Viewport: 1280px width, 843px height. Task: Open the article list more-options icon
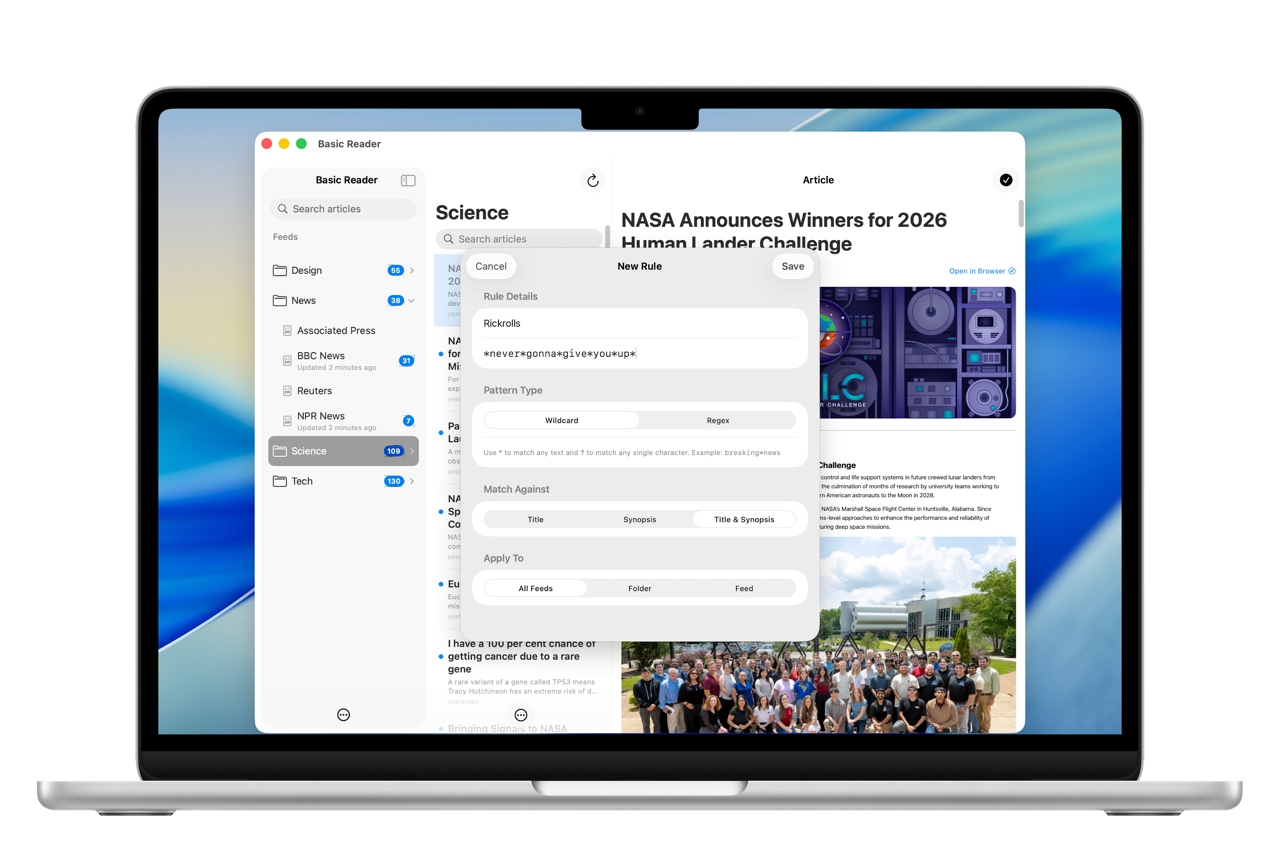click(x=521, y=715)
